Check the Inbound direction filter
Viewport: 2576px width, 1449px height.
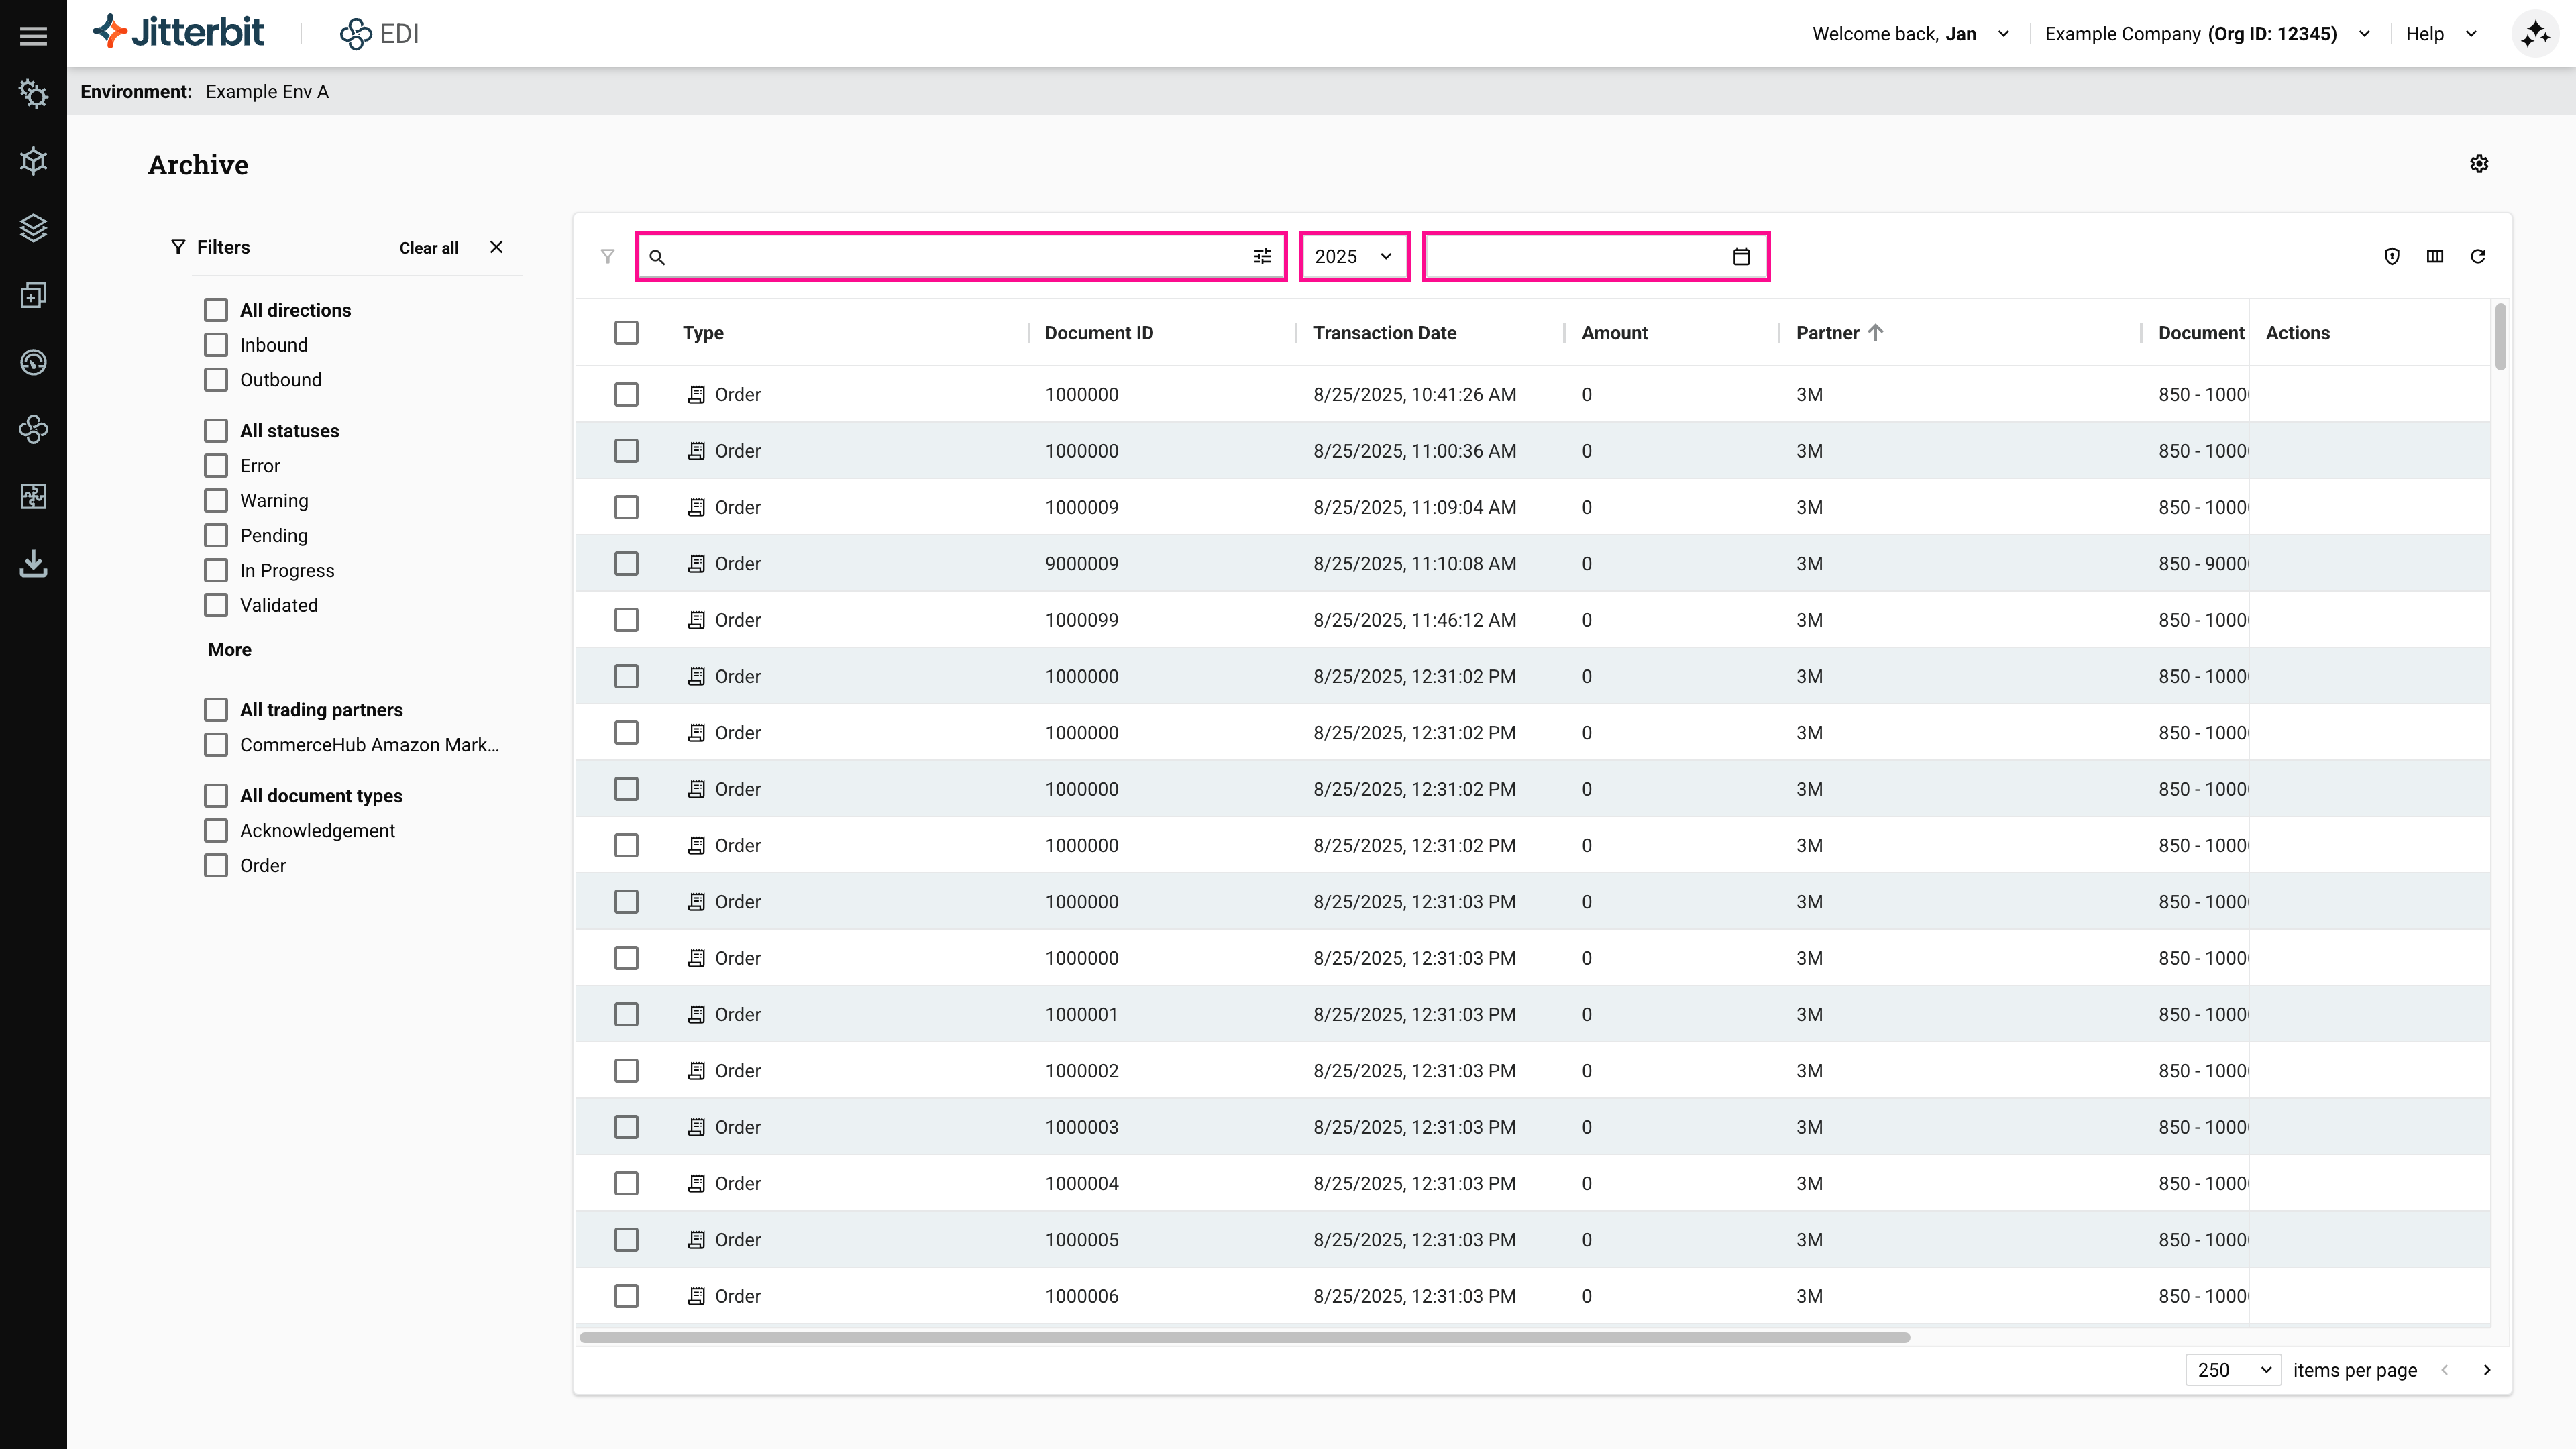(x=215, y=345)
